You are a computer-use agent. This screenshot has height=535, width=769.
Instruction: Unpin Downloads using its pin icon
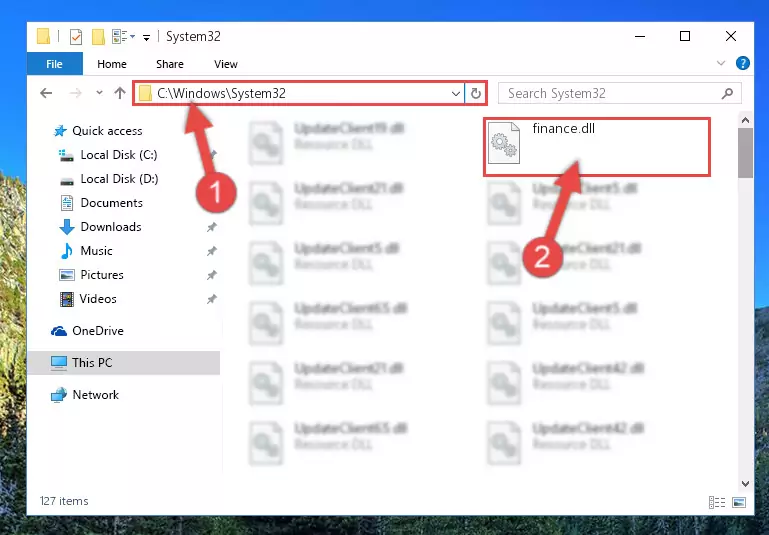(x=211, y=227)
